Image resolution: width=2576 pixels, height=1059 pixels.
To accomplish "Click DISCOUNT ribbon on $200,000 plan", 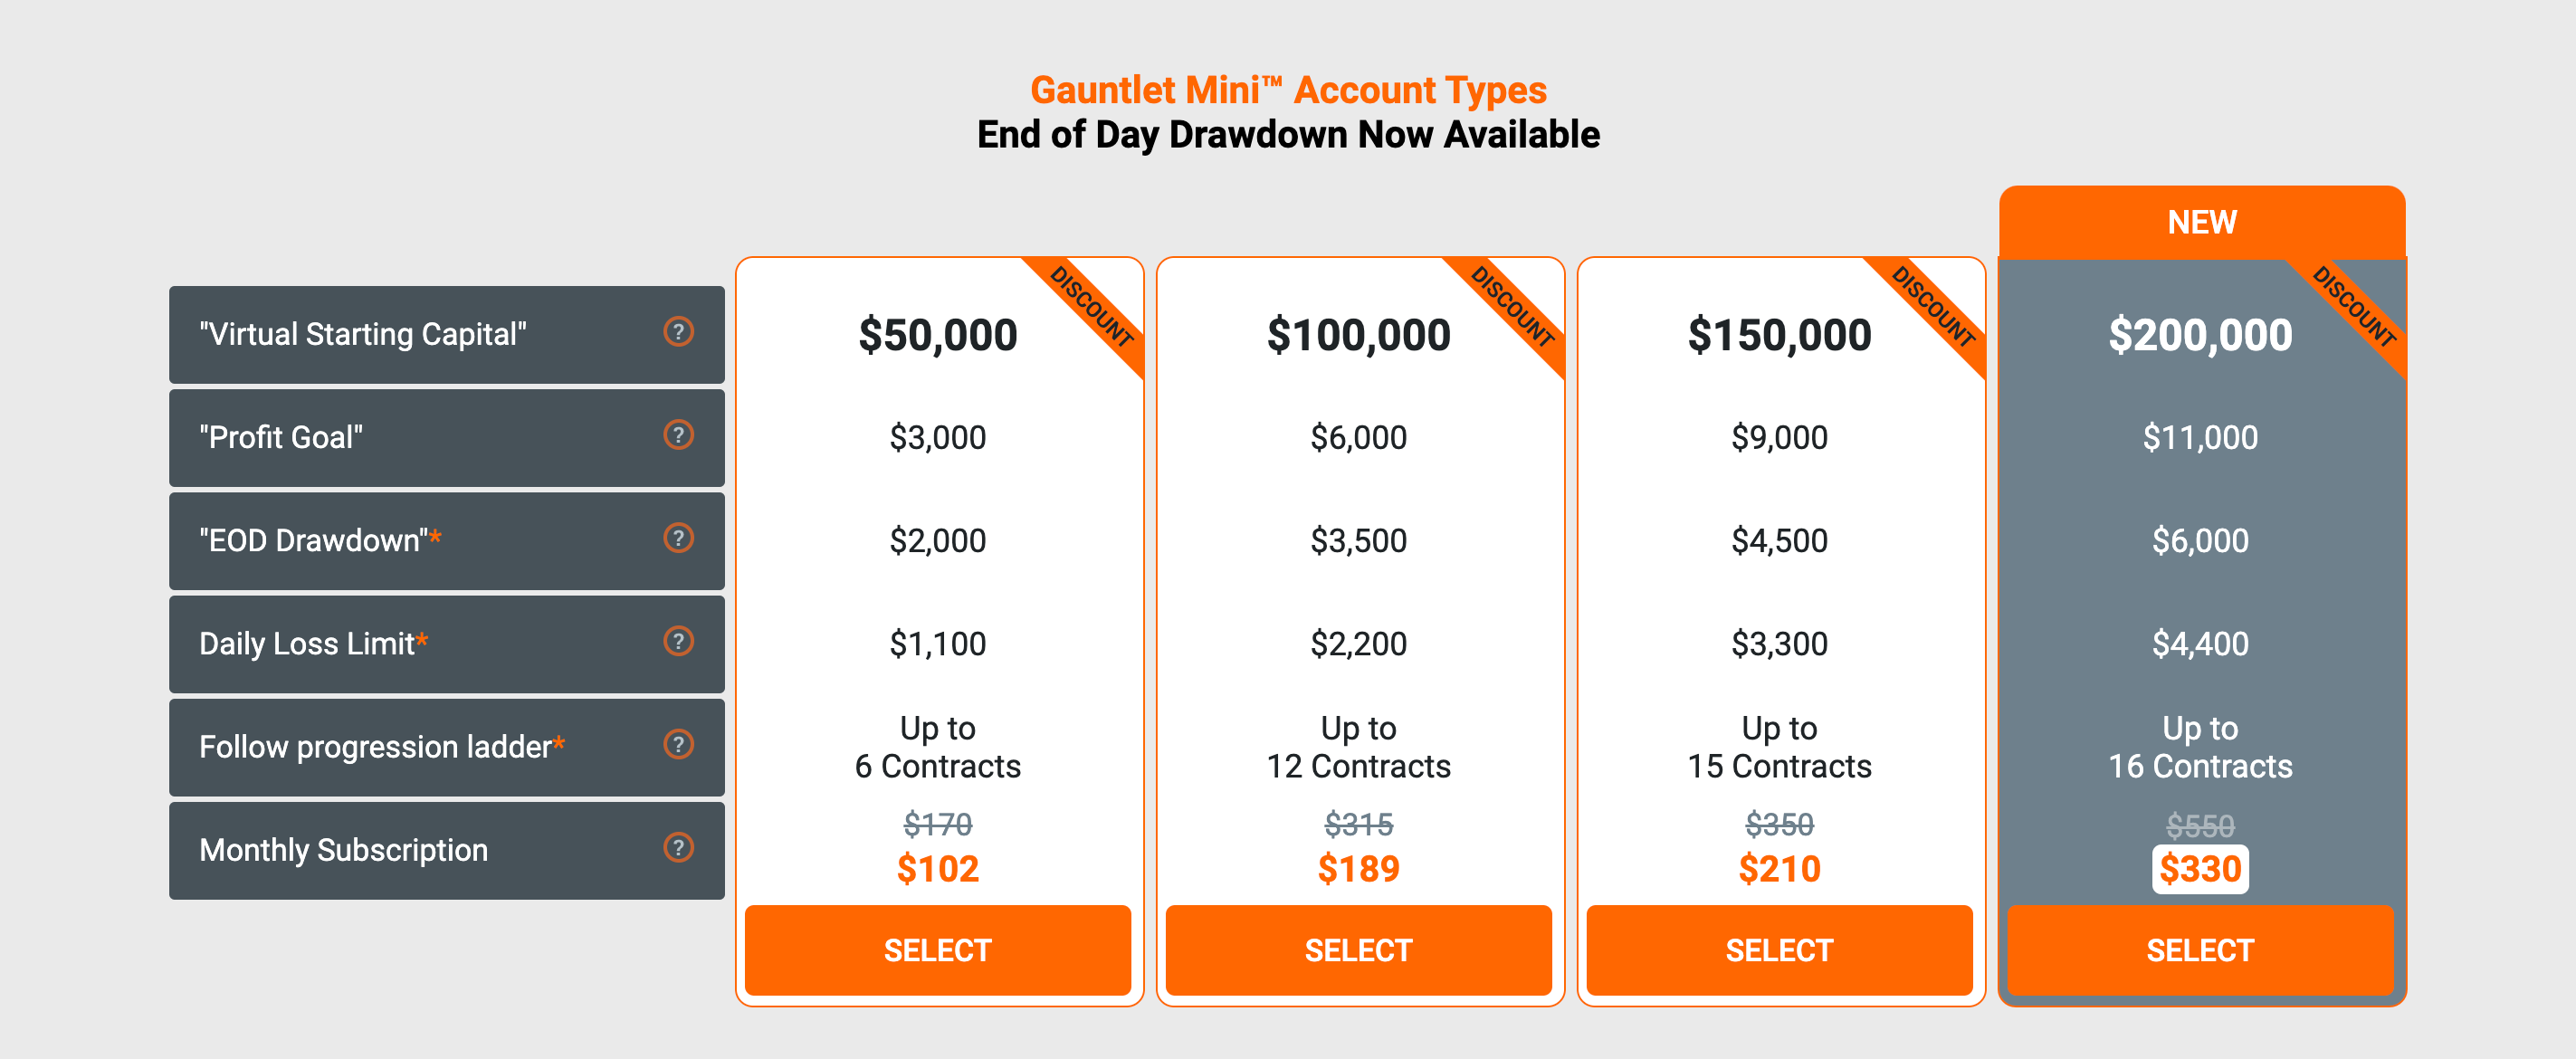I will click(x=2355, y=308).
